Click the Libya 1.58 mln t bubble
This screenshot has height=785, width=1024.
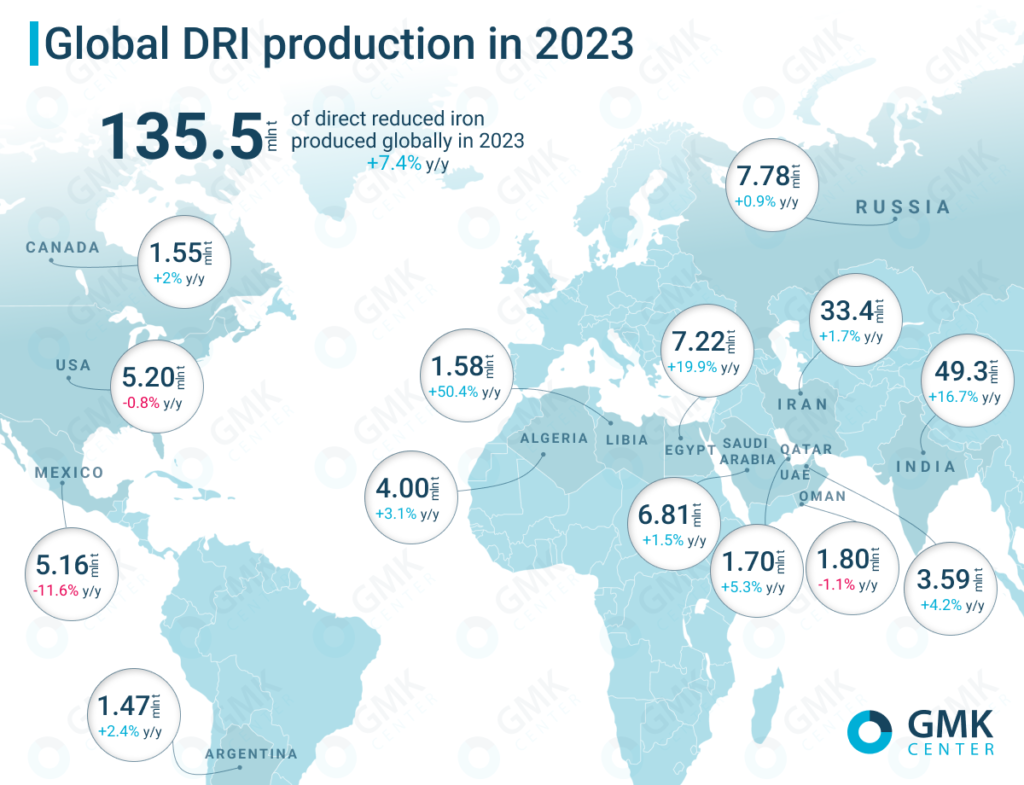point(467,374)
